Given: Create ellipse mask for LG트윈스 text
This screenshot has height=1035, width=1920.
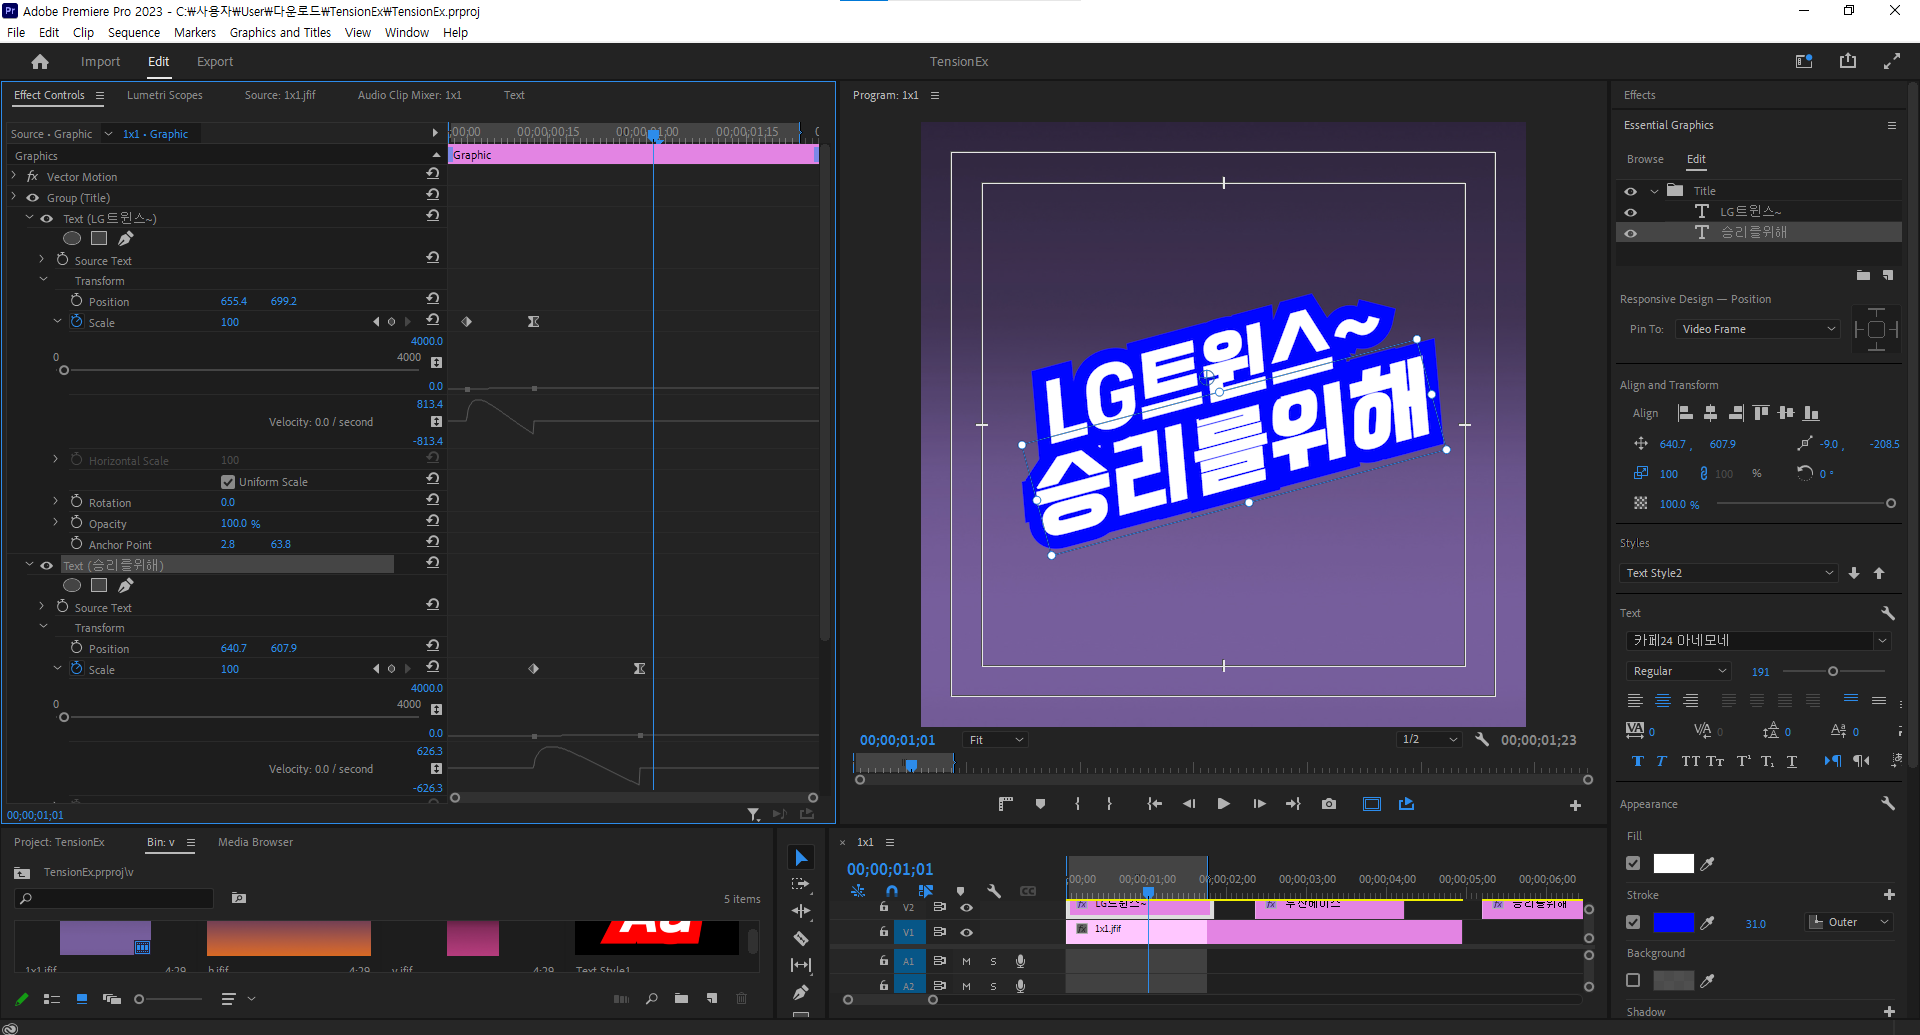Looking at the screenshot, I should pos(72,239).
